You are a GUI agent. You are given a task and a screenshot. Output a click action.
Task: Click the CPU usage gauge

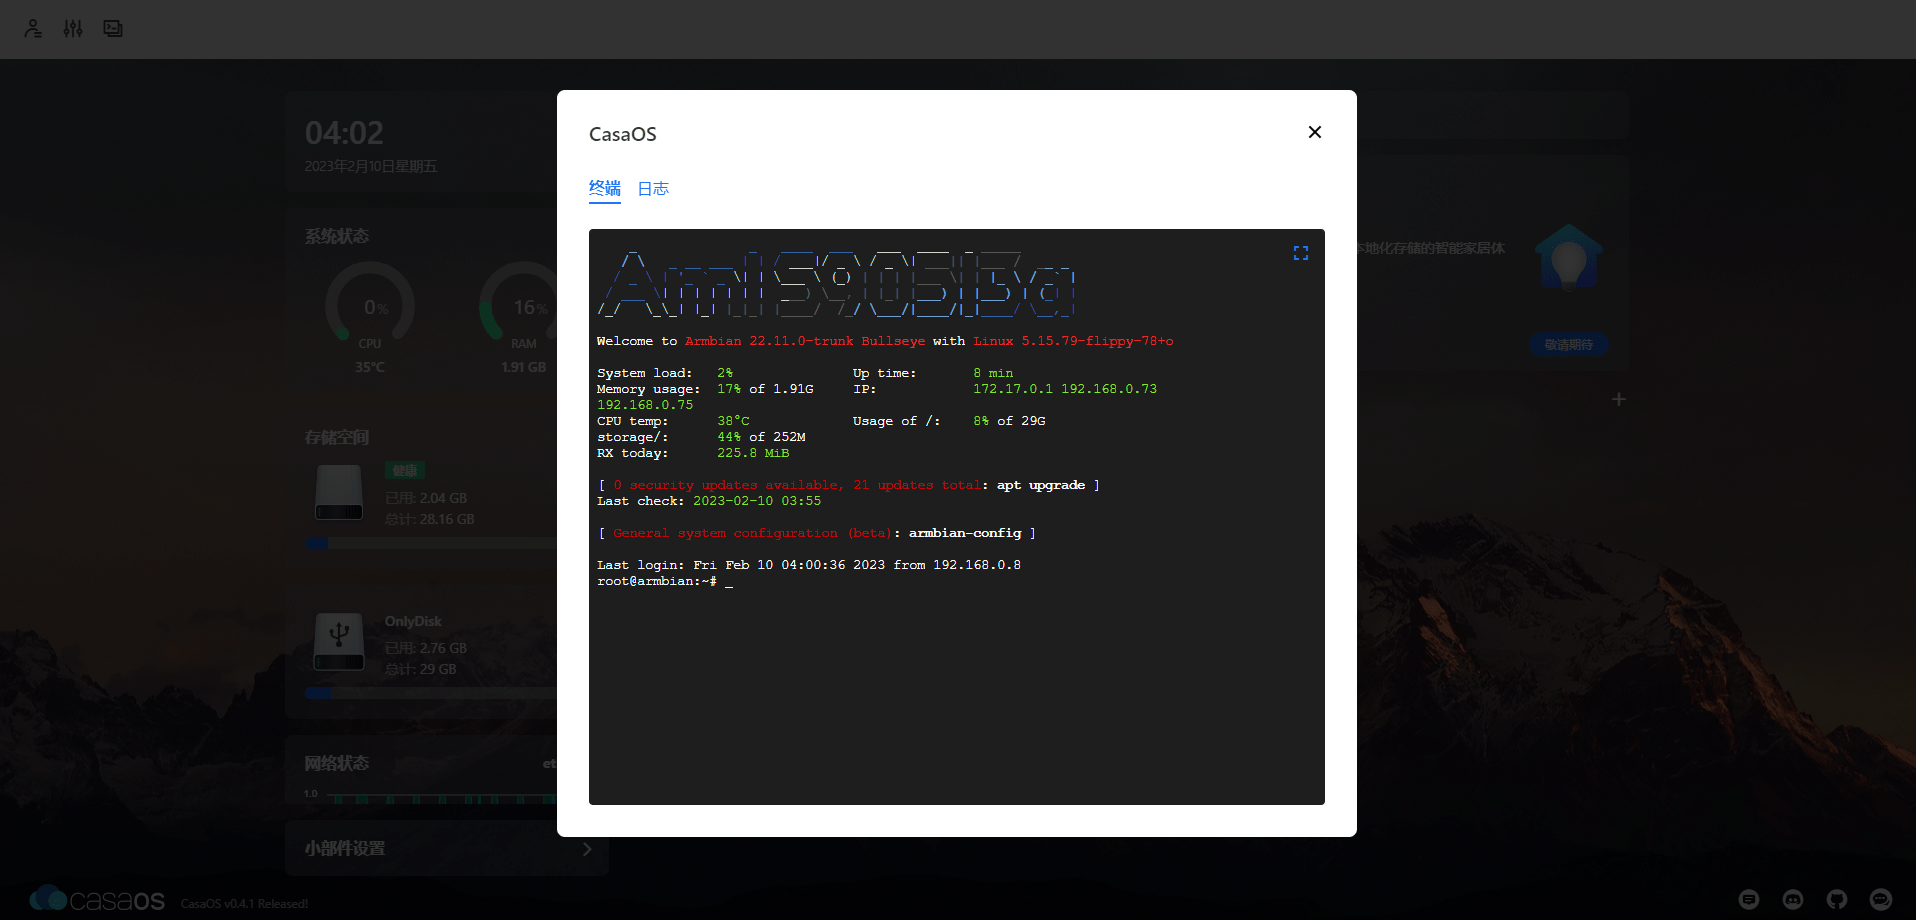tap(370, 305)
